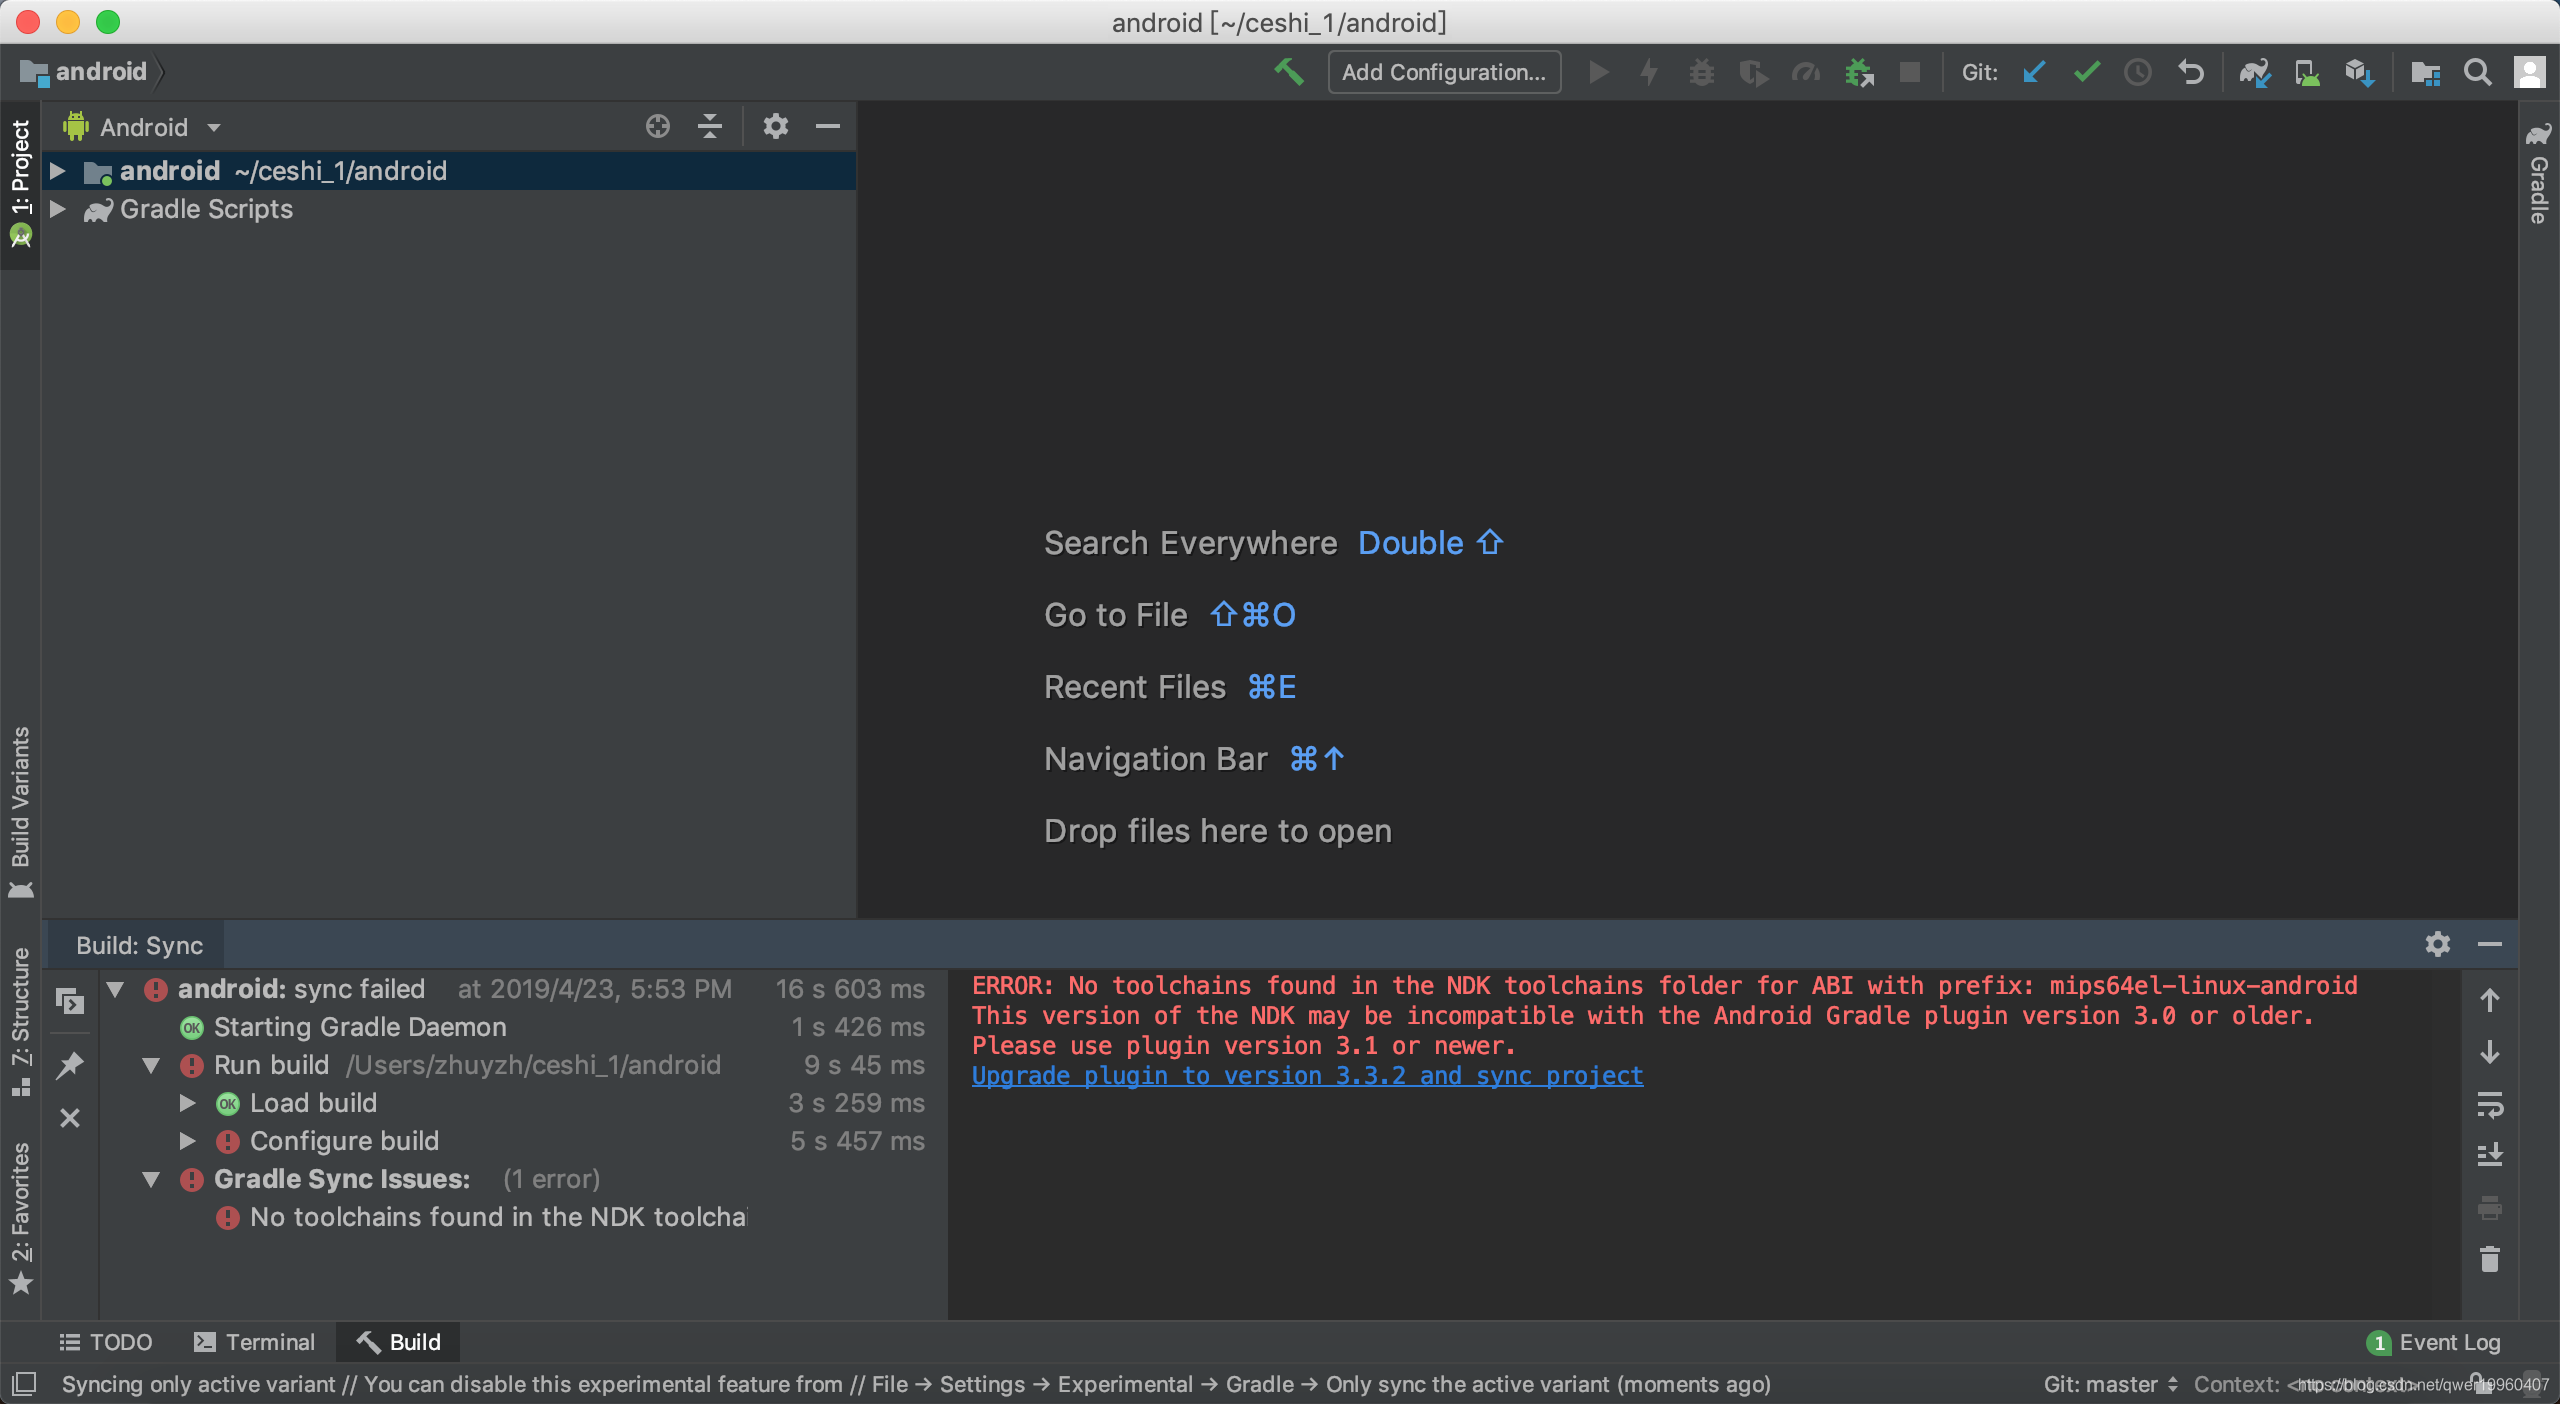Click the locate target icon in Project panel
Image resolution: width=2560 pixels, height=1404 pixels.
click(657, 126)
